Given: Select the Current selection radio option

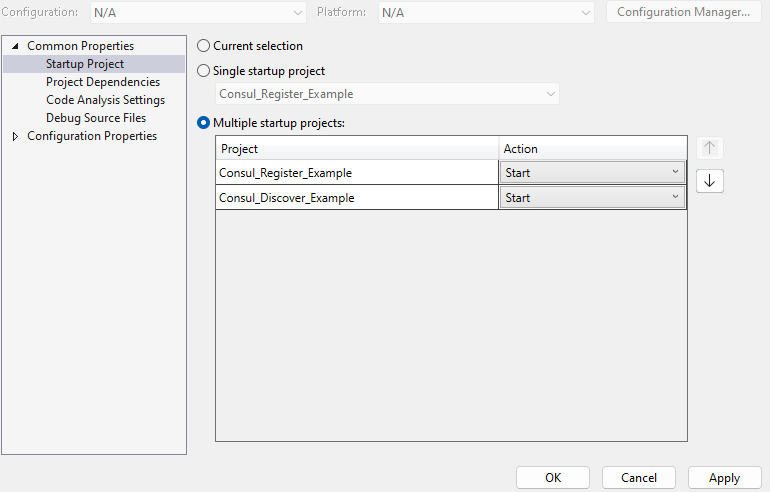Looking at the screenshot, I should pyautogui.click(x=204, y=46).
